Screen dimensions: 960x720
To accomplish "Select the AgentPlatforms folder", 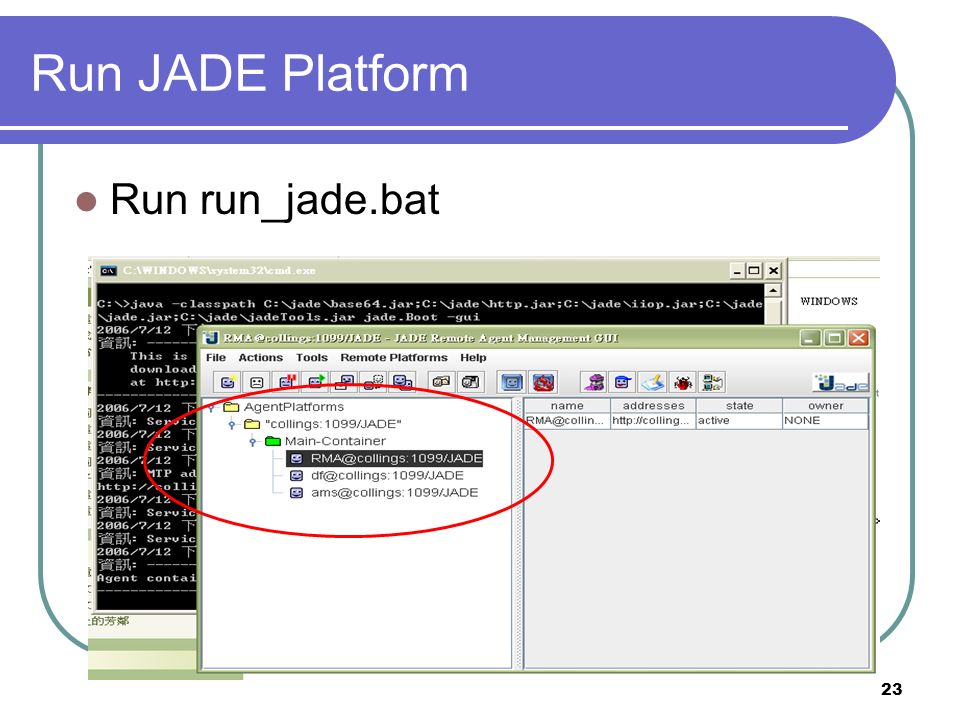I will 283,407.
